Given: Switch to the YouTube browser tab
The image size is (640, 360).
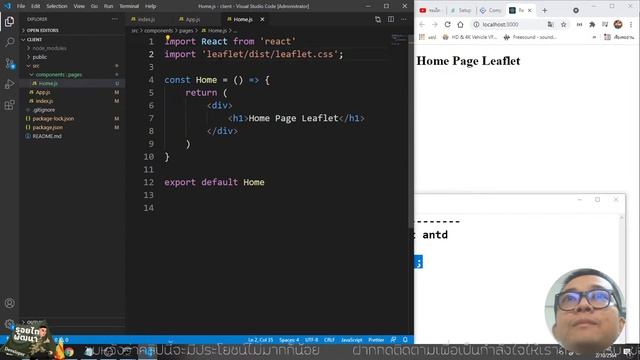Looking at the screenshot, I should pyautogui.click(x=431, y=10).
